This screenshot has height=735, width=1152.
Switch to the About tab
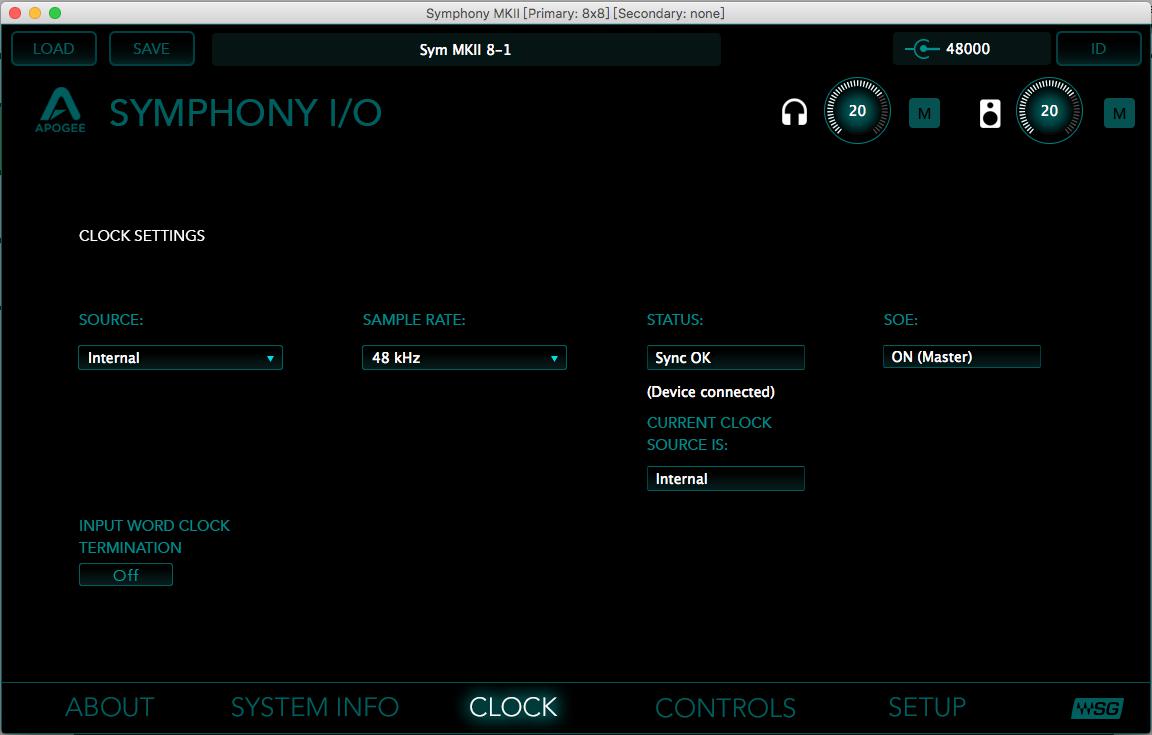pos(110,707)
